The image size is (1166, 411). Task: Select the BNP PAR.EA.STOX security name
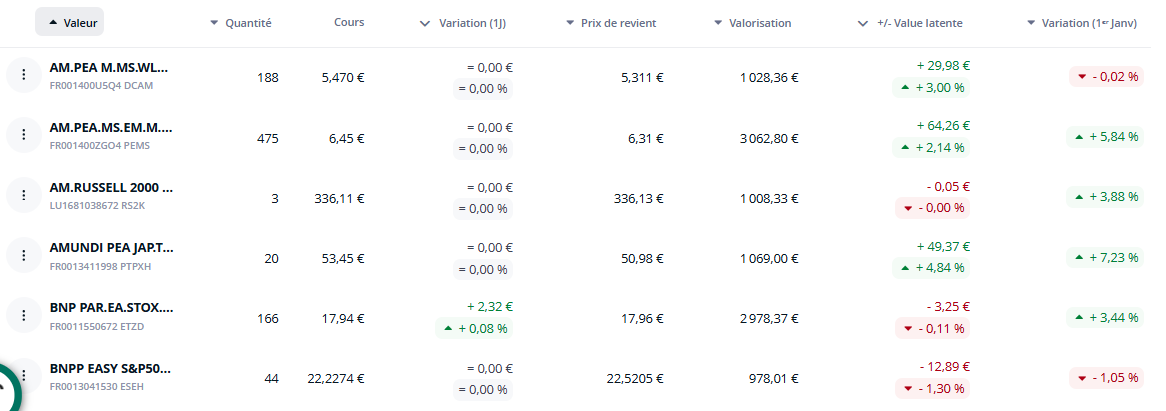[x=110, y=307]
